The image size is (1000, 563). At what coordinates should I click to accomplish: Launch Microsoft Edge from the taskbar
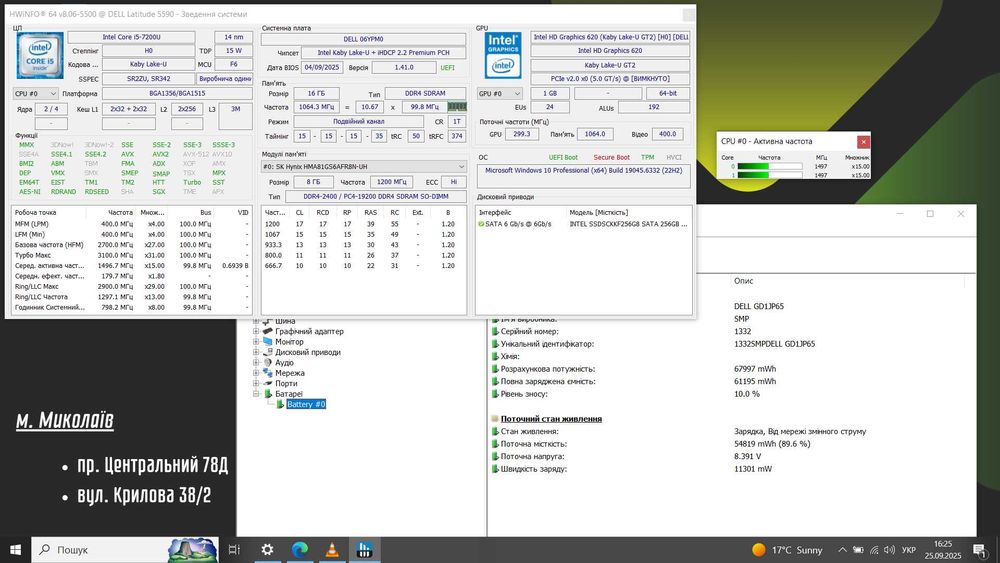pyautogui.click(x=300, y=550)
